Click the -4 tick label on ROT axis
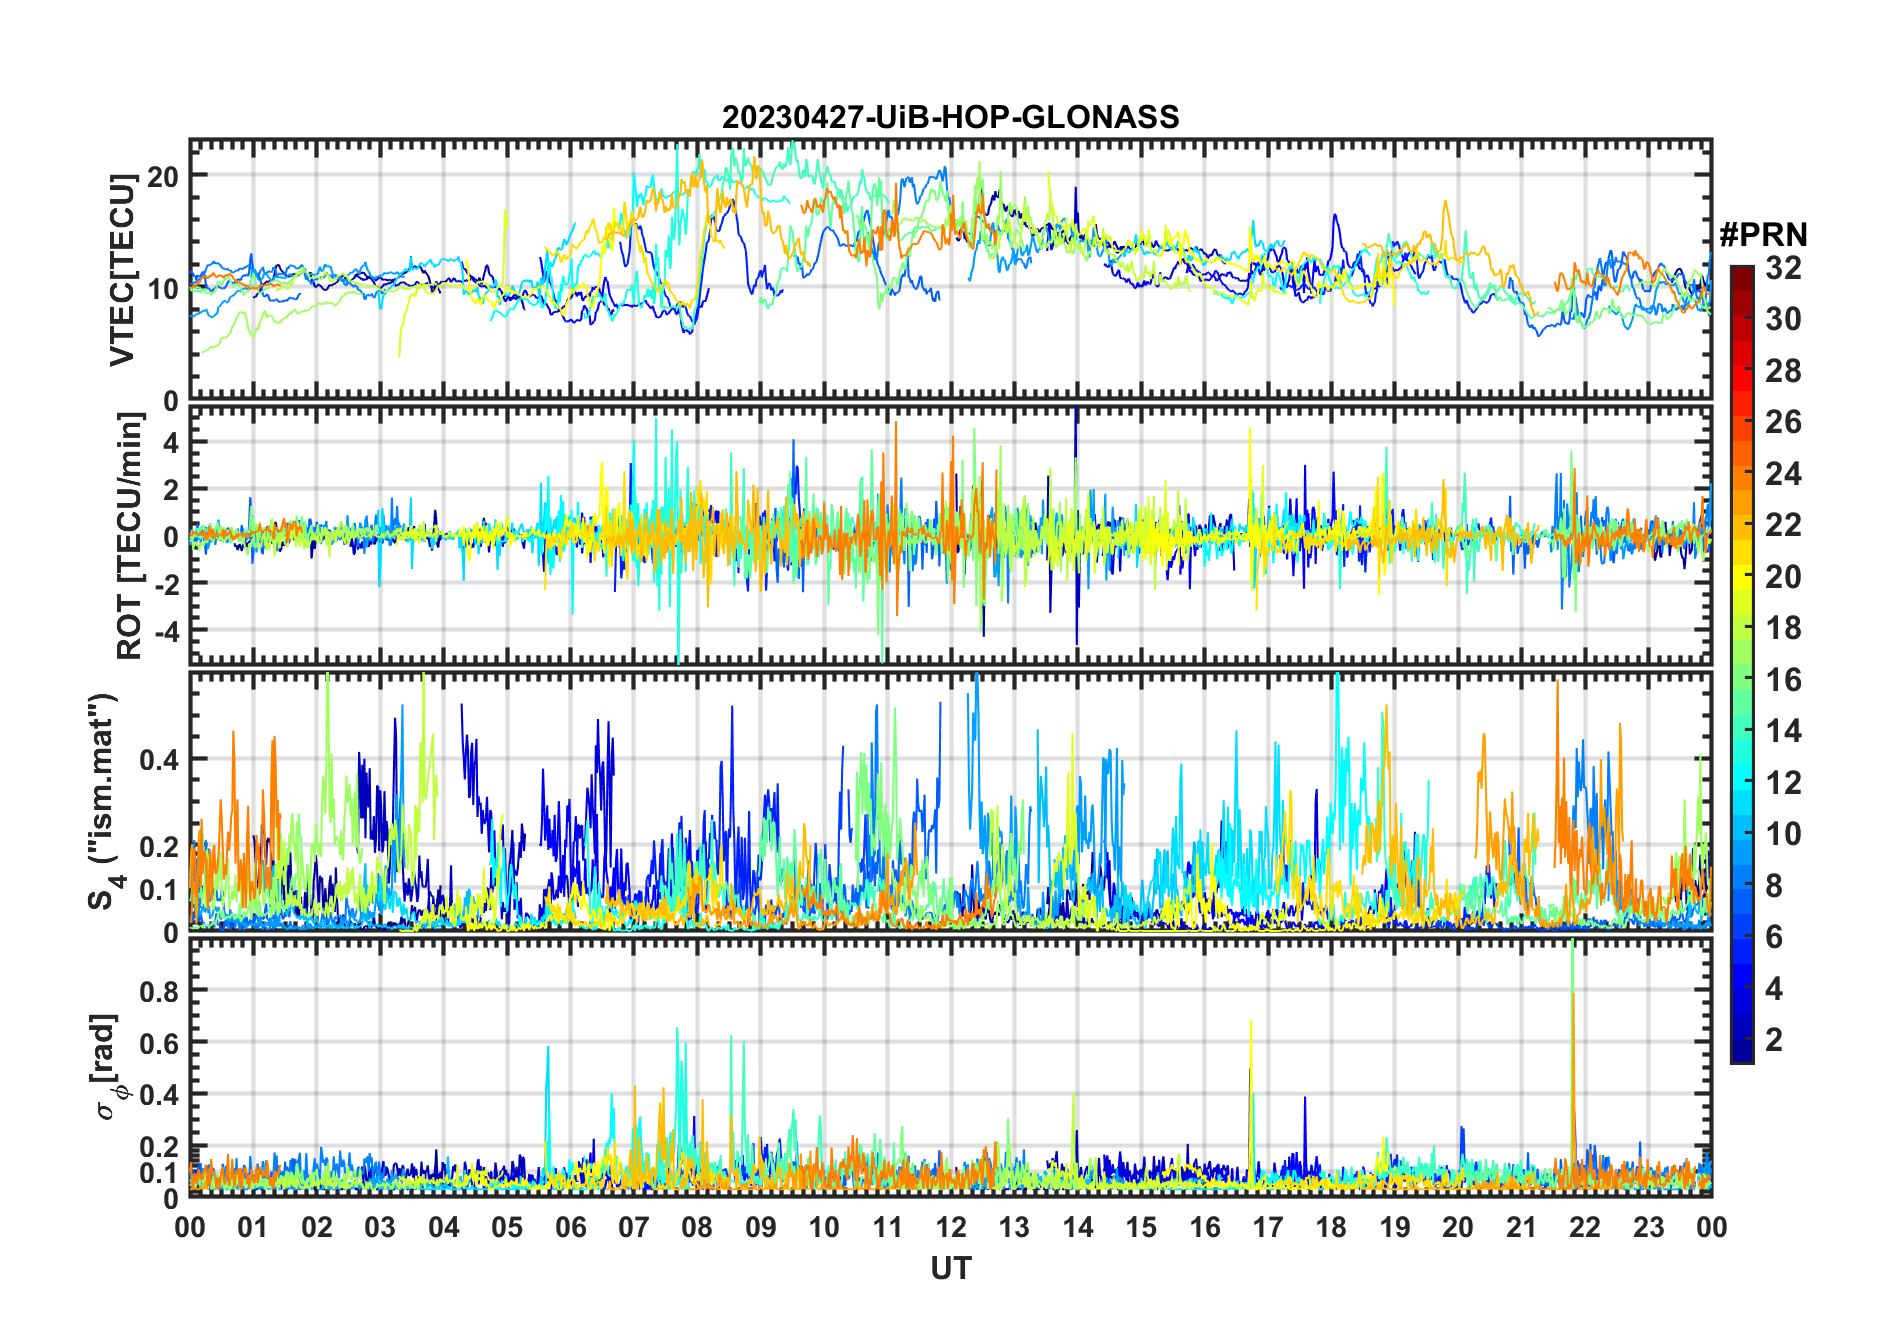The image size is (1902, 1330). [x=164, y=631]
